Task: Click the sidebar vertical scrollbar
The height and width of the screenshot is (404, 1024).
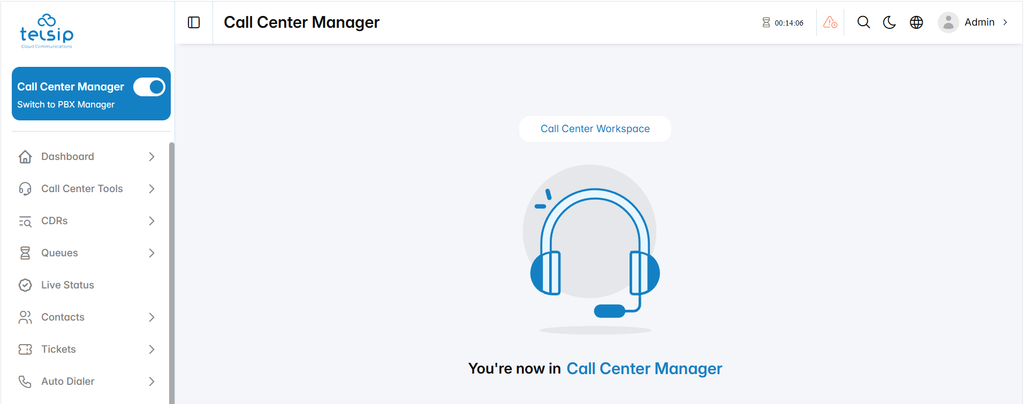Action: point(172,273)
